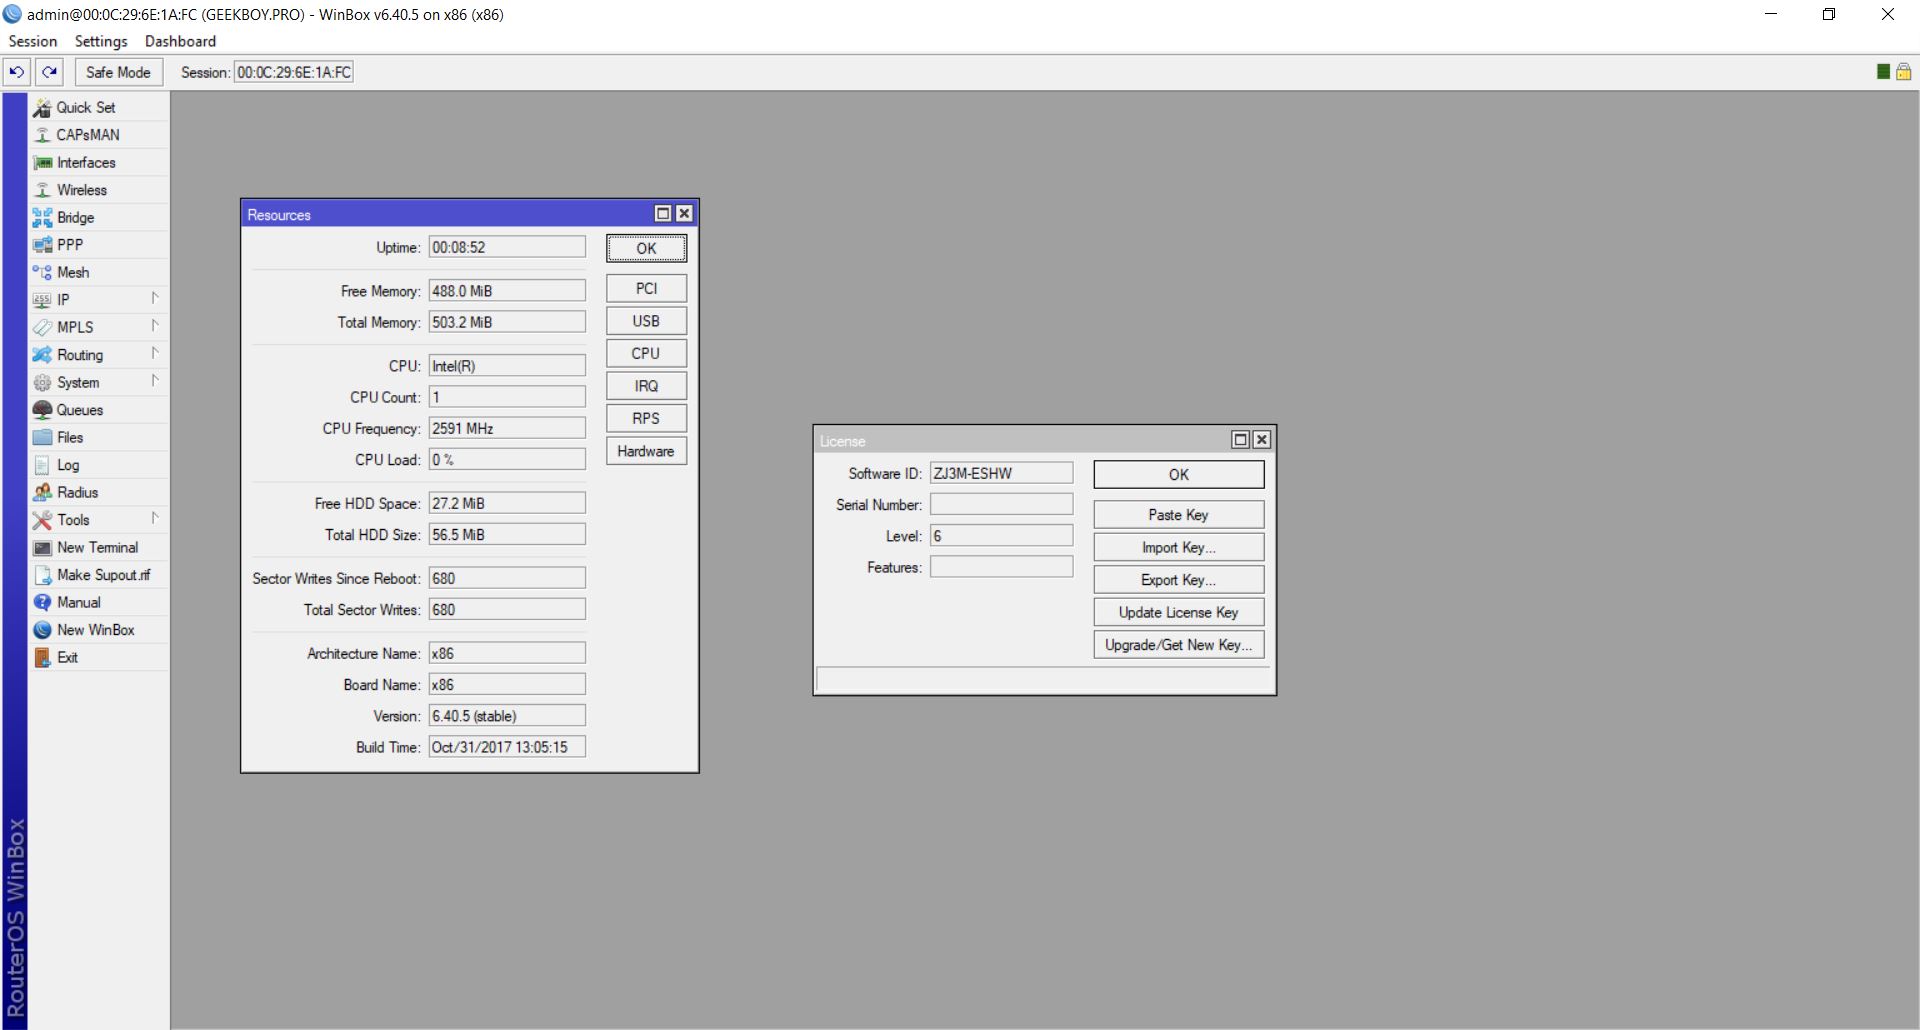Click the MPLS sidebar icon
Viewport: 1920px width, 1030px height.
[42, 328]
